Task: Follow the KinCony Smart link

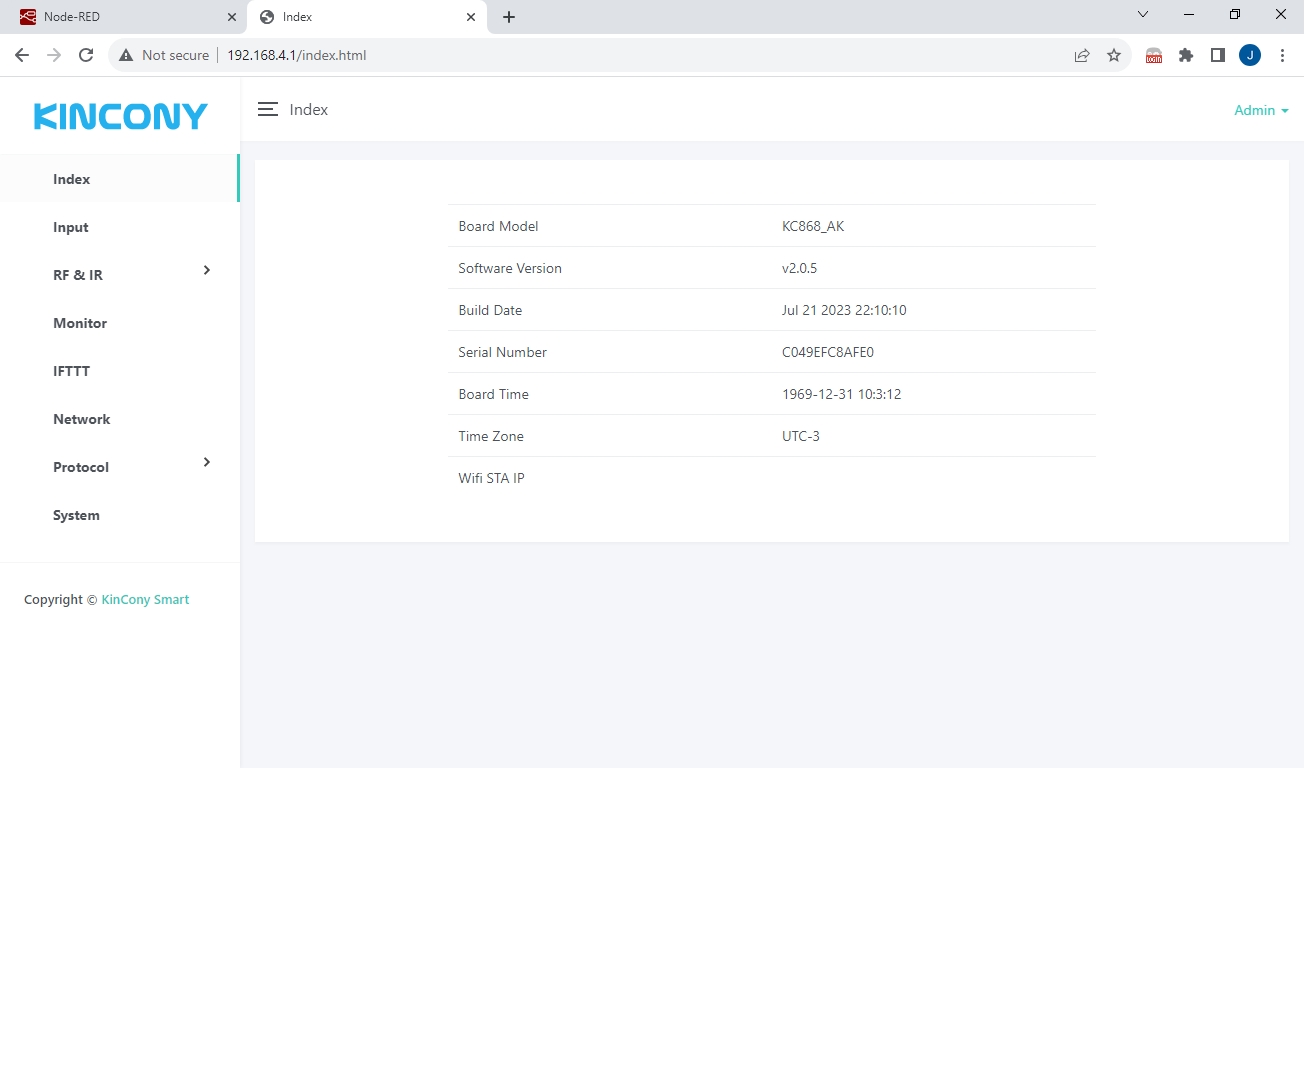Action: (145, 600)
